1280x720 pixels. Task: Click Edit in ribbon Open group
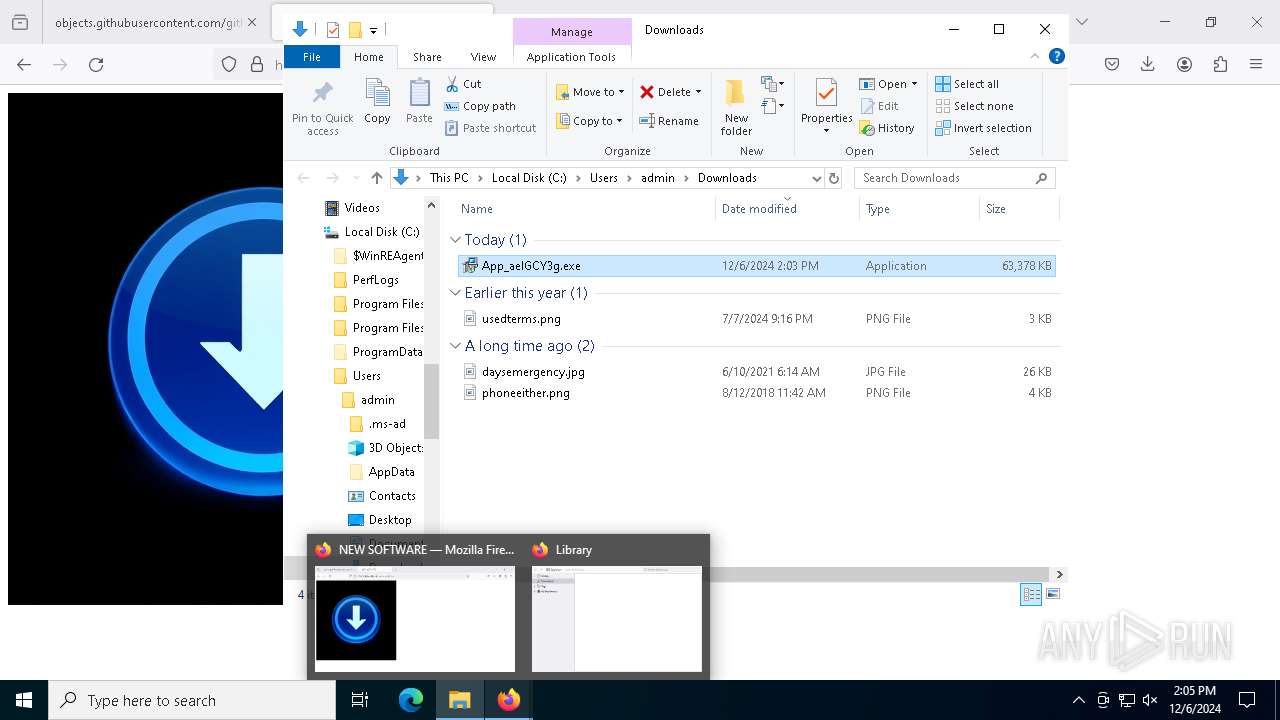878,106
